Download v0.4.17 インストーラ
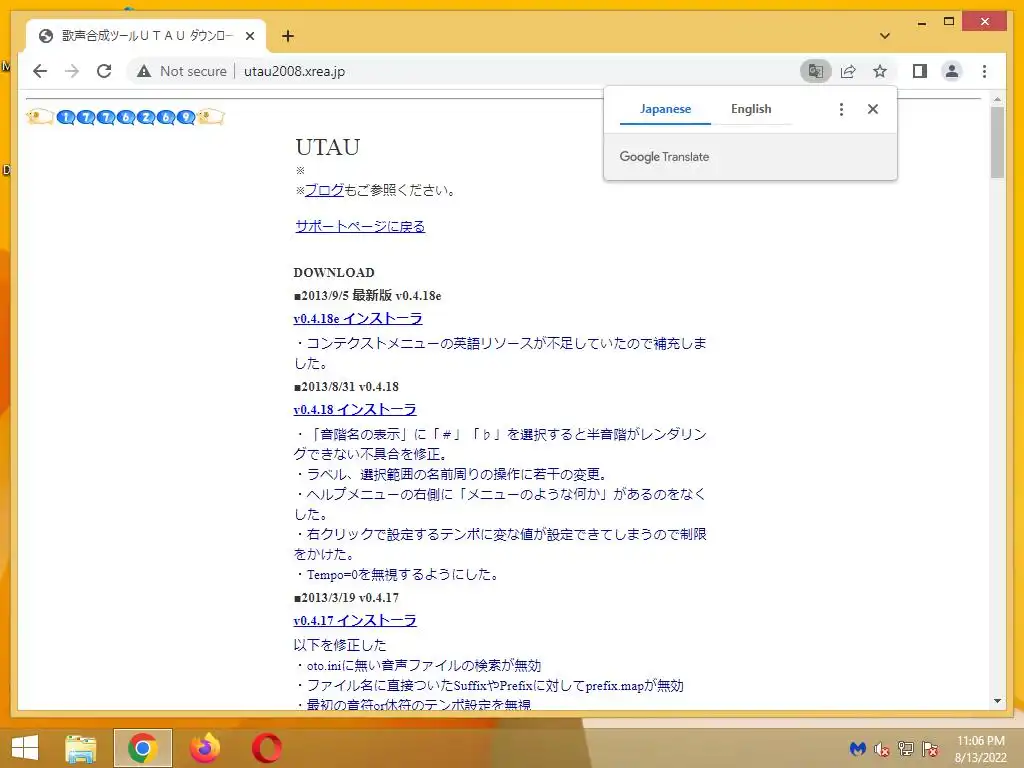Image resolution: width=1024 pixels, height=768 pixels. (355, 620)
